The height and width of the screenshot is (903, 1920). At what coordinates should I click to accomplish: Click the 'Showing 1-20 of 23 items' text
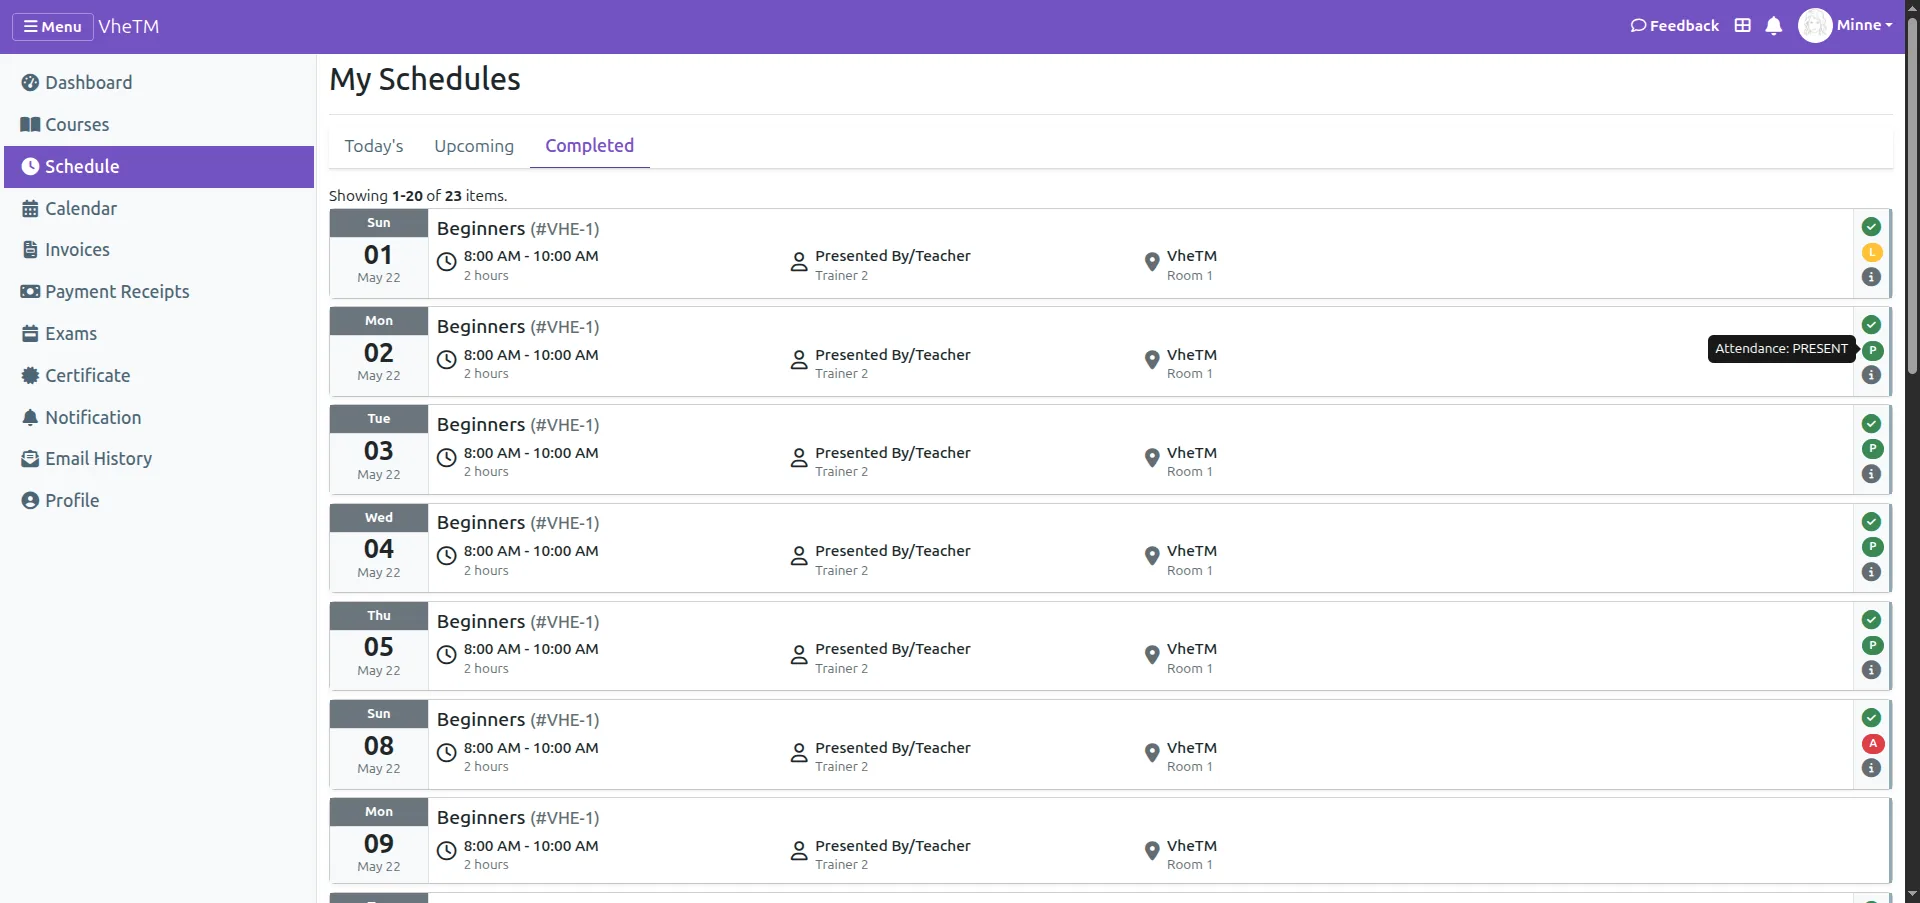418,196
